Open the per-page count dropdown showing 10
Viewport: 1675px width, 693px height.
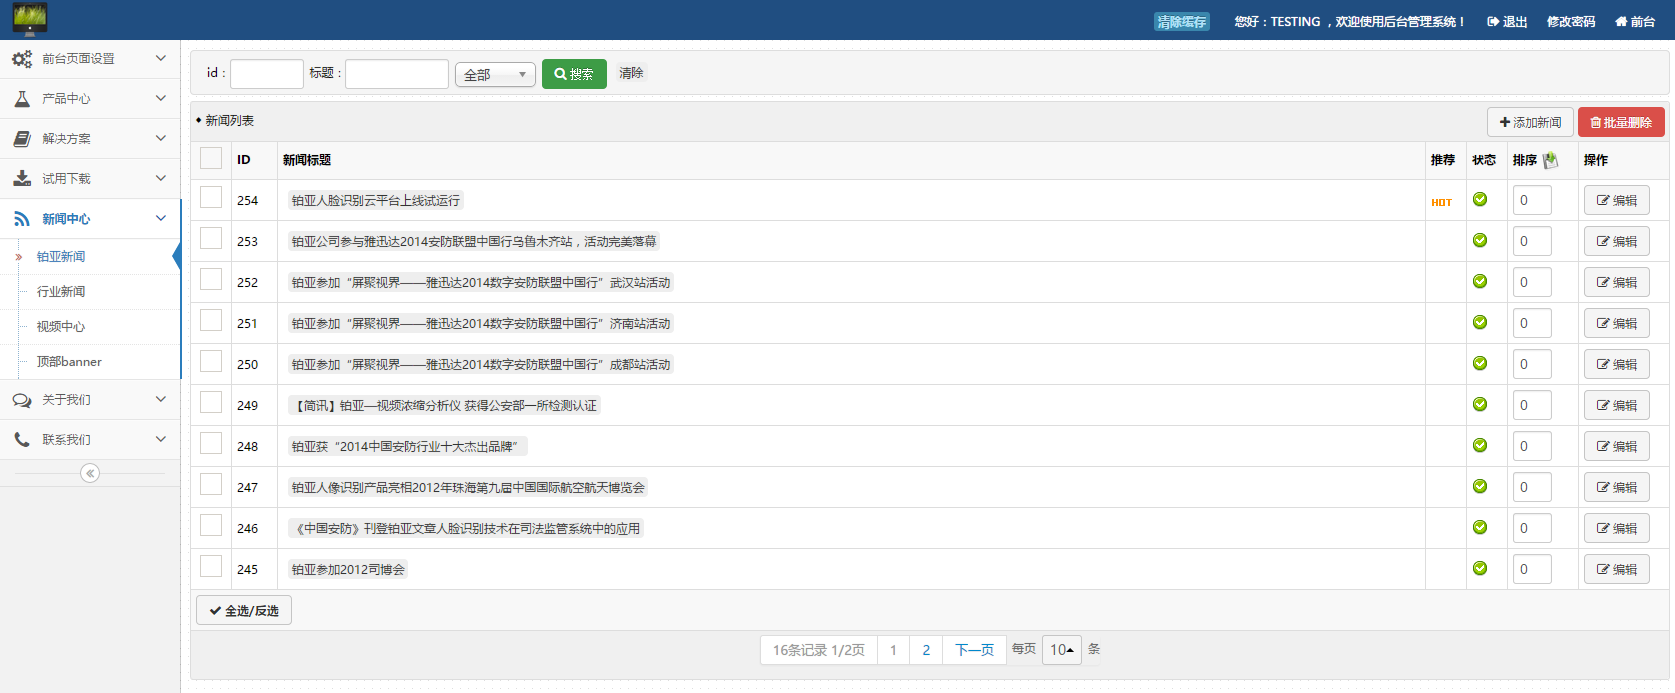click(1061, 650)
